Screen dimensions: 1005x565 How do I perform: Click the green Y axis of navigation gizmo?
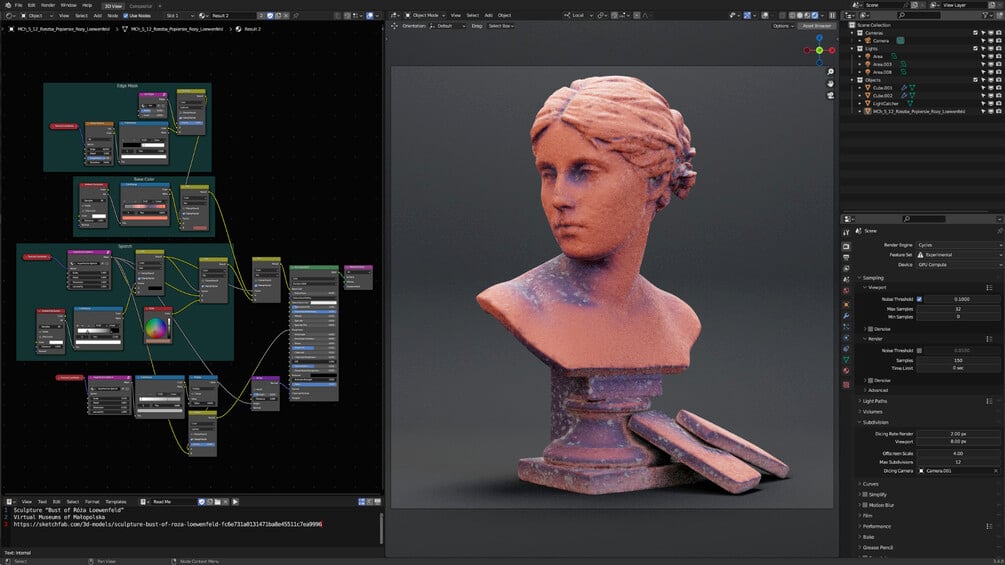[x=819, y=50]
